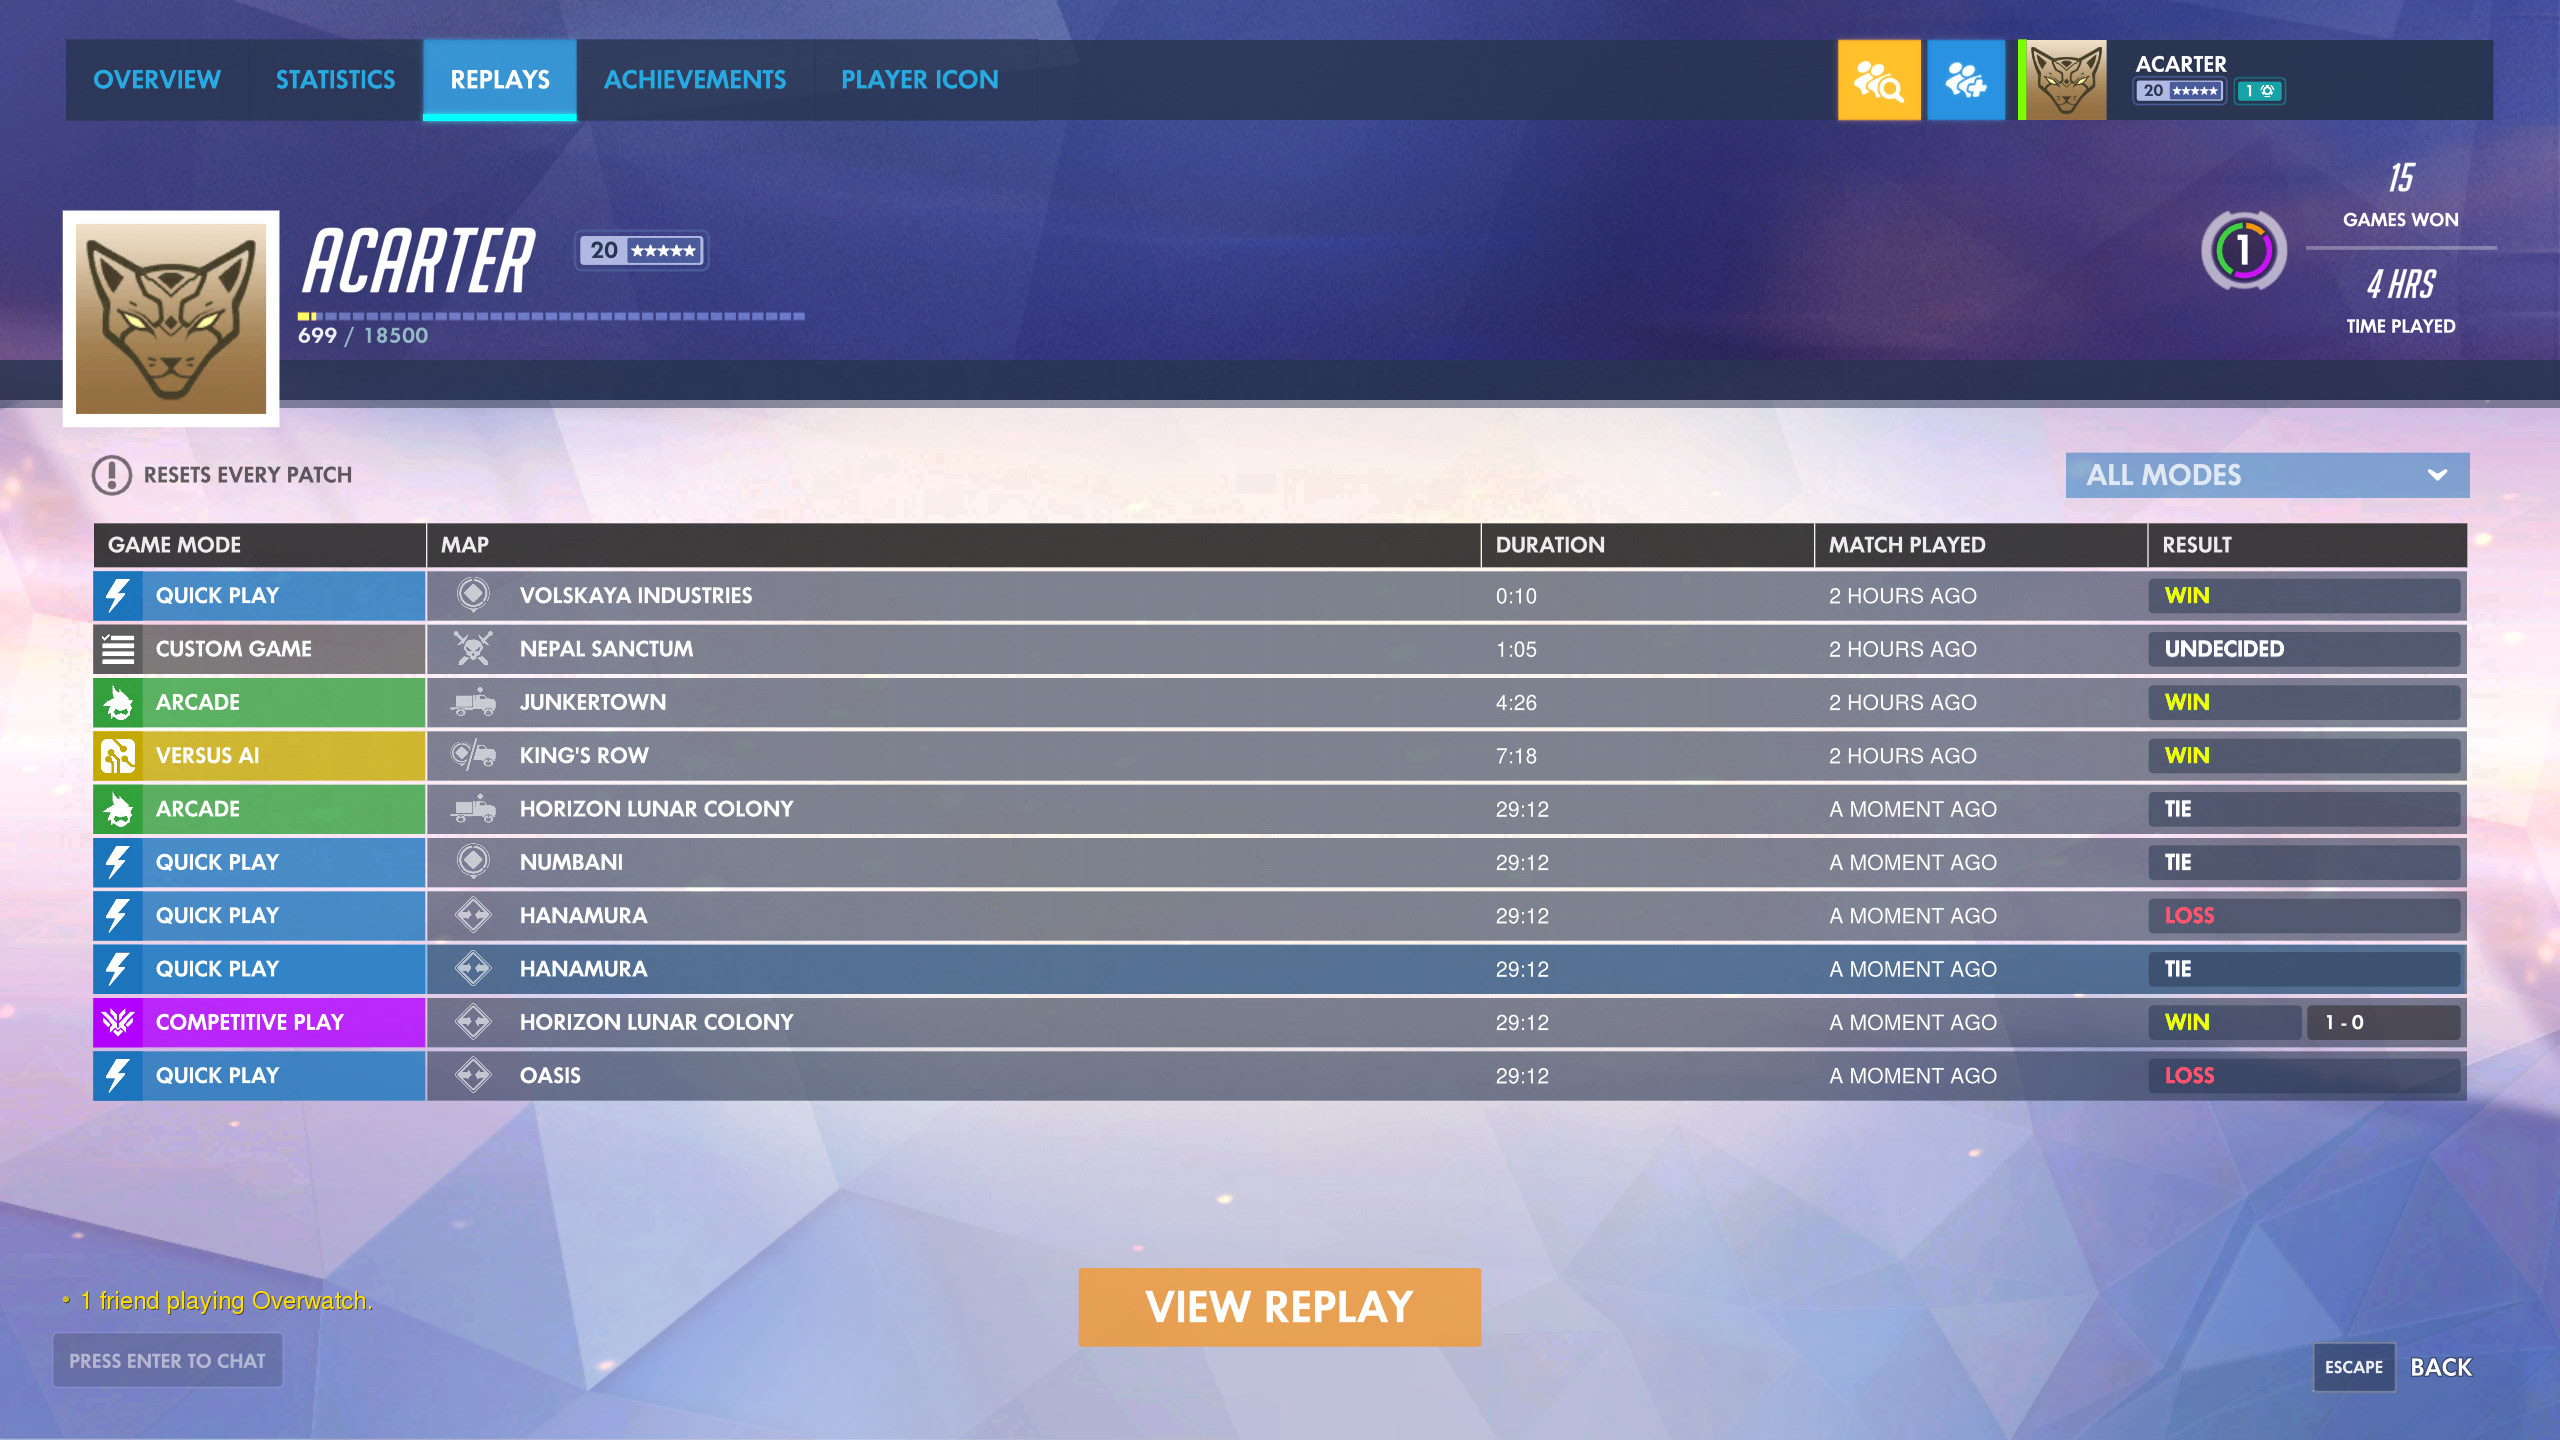Image resolution: width=2560 pixels, height=1440 pixels.
Task: Click the REPLAYS tab label
Action: point(499,79)
